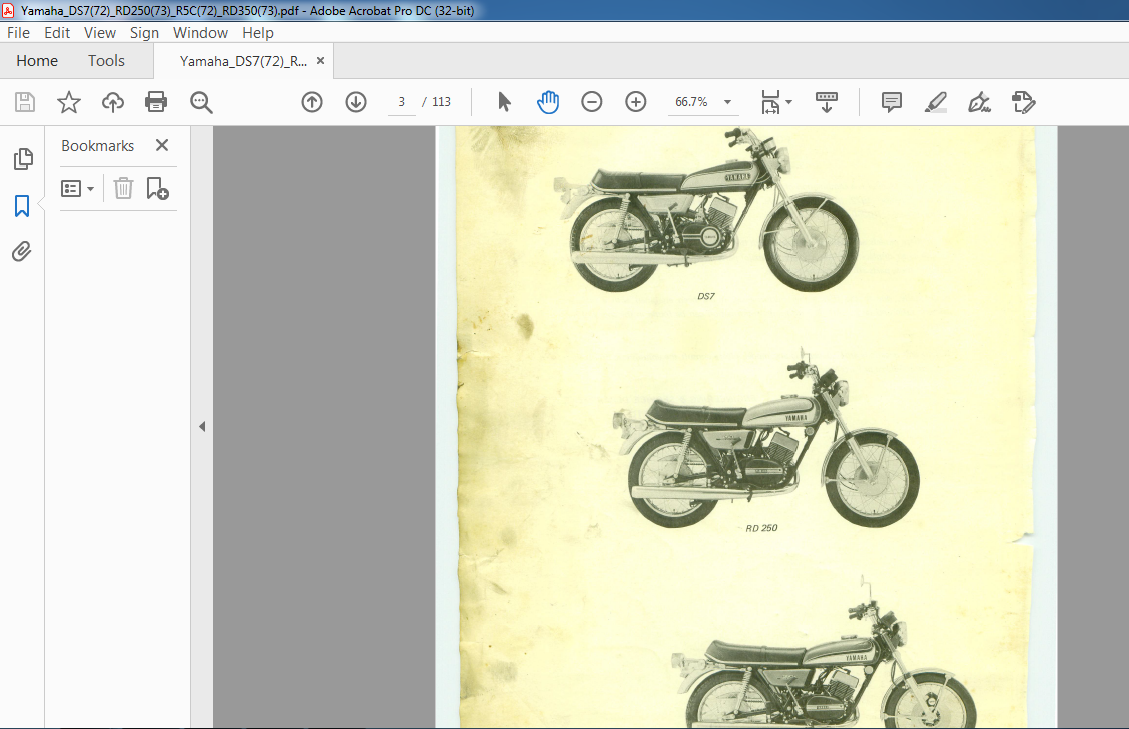Add file to starred favorites
Screen dimensions: 1129x729
click(x=69, y=102)
